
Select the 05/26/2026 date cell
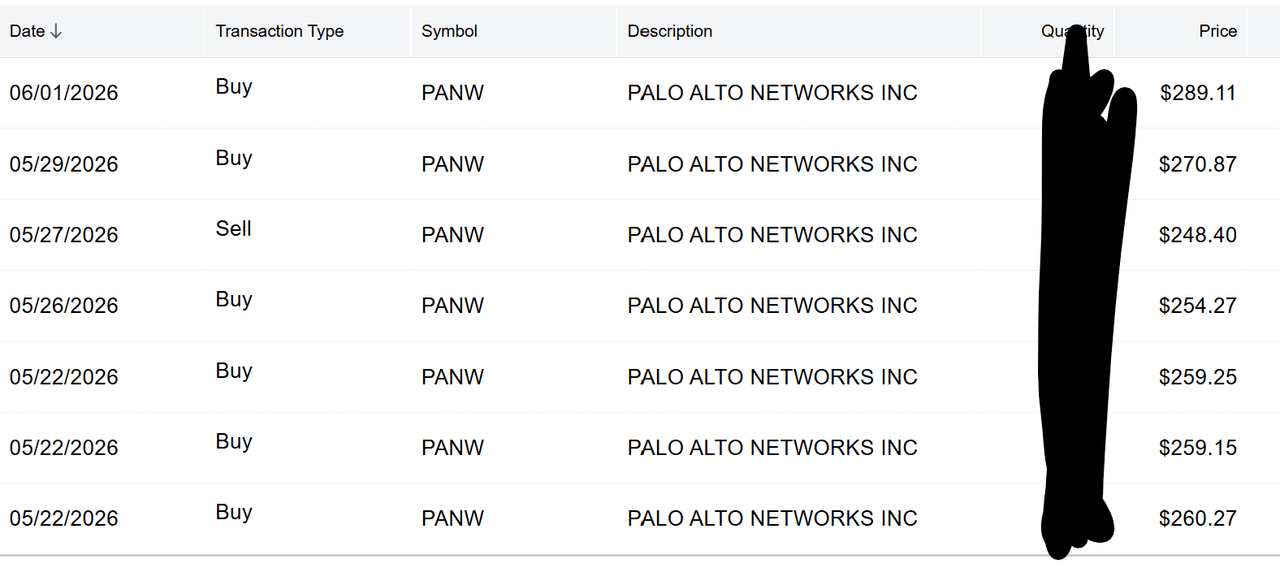pyautogui.click(x=64, y=306)
